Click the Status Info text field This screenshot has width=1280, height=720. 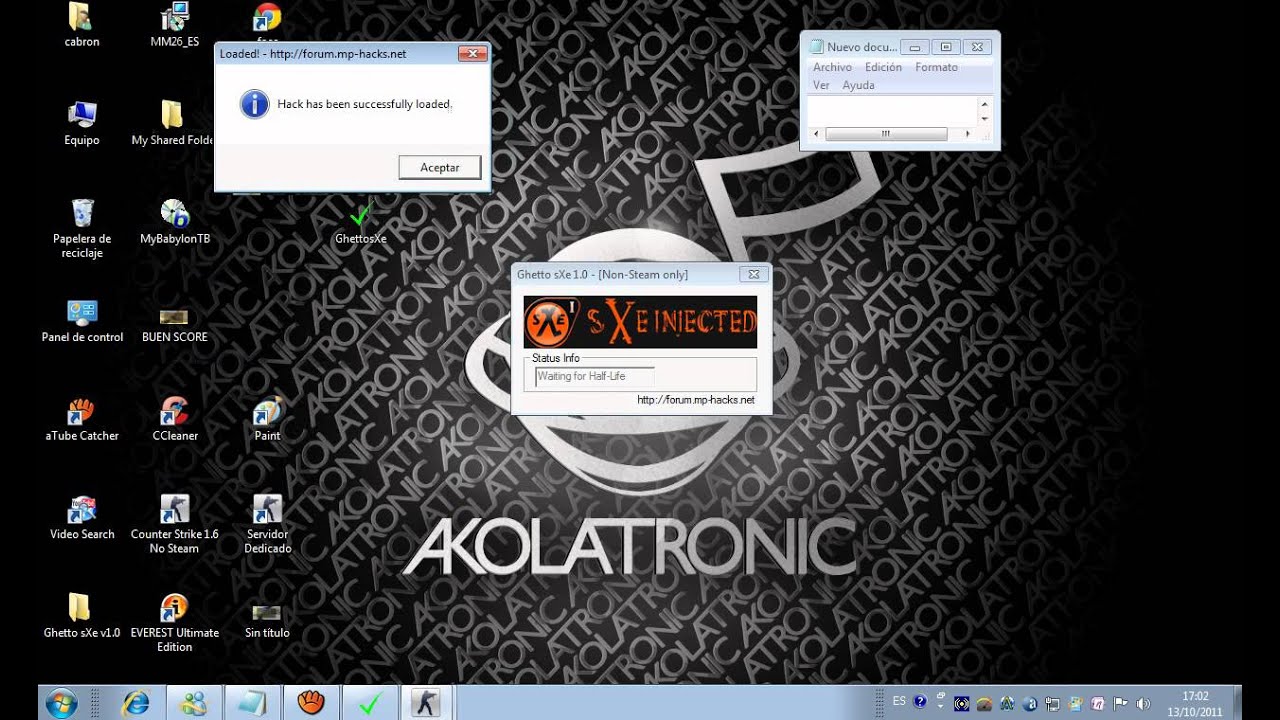tap(594, 377)
